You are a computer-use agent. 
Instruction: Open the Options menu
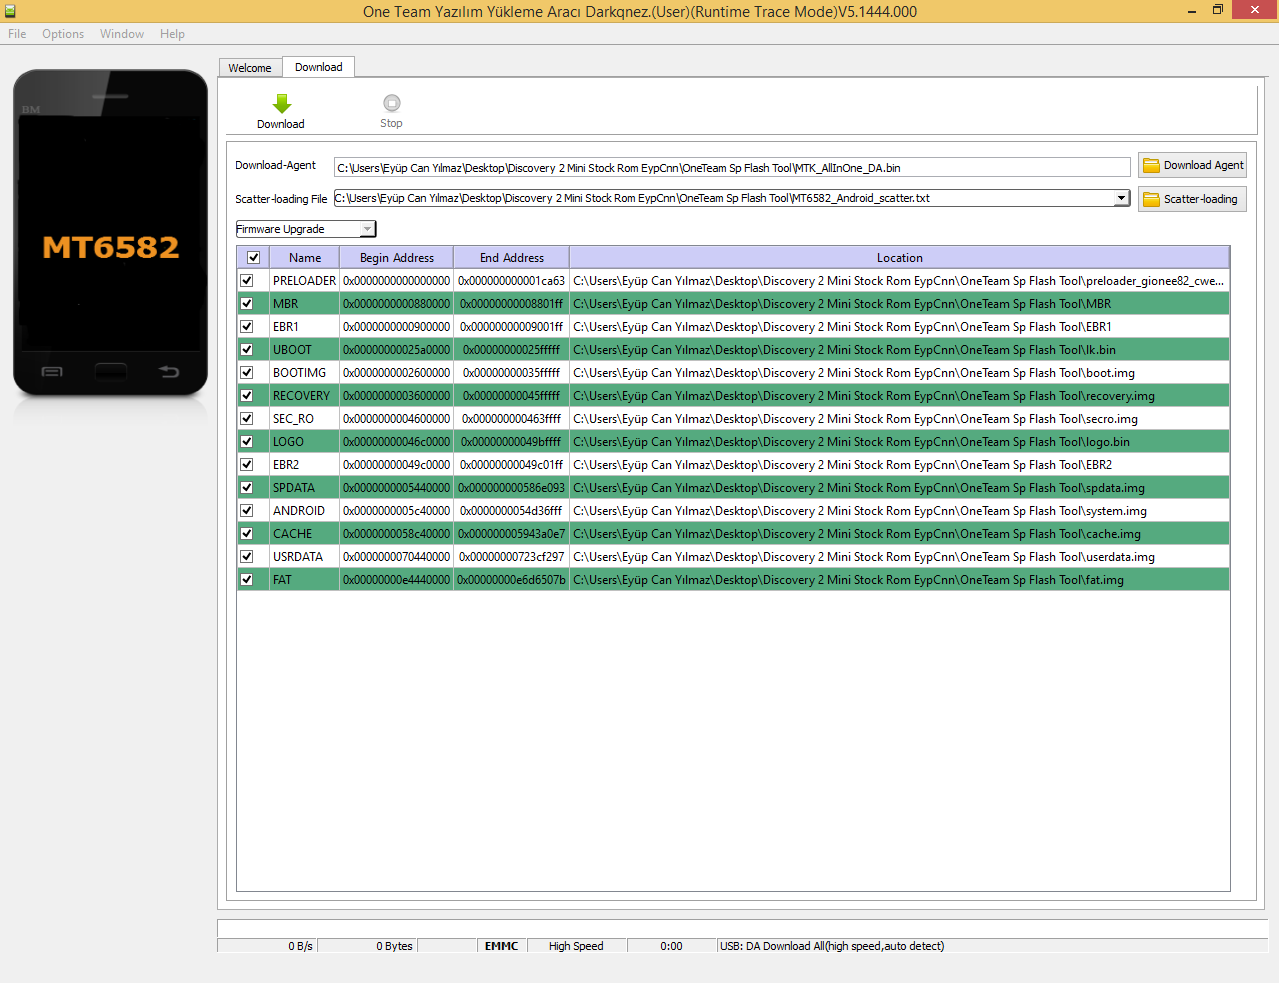63,34
